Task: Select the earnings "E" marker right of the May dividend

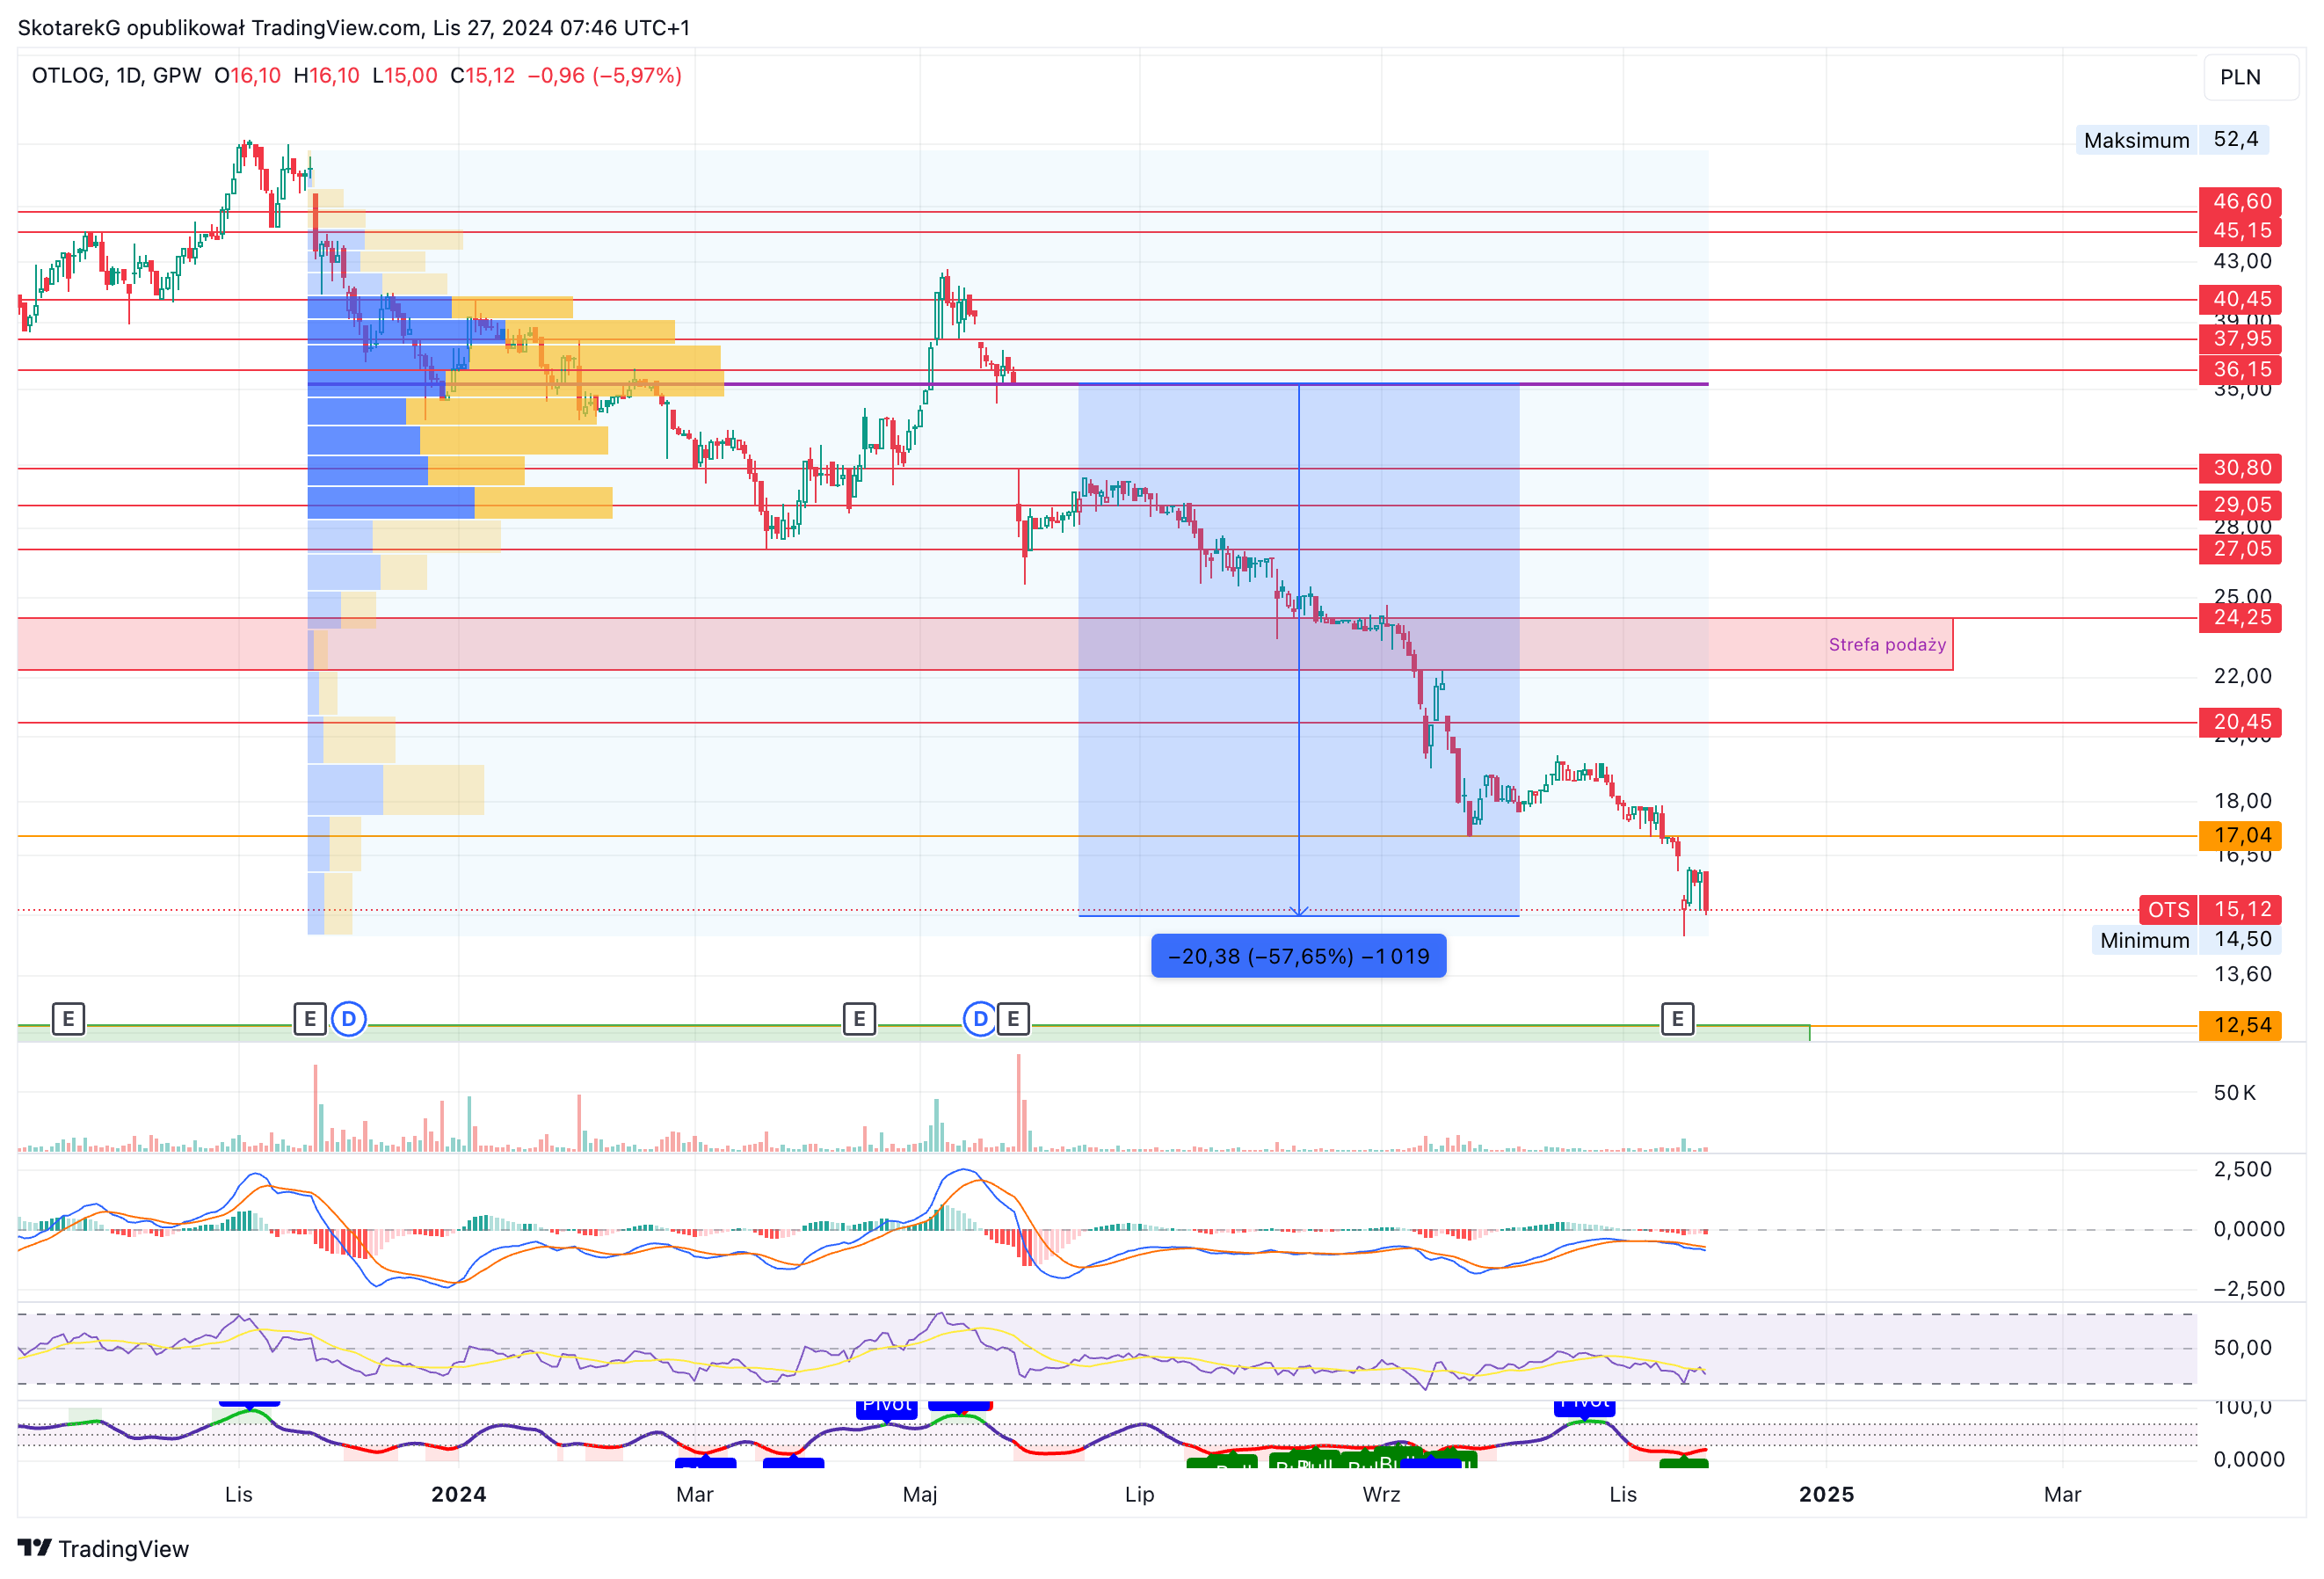Action: click(x=1013, y=1020)
